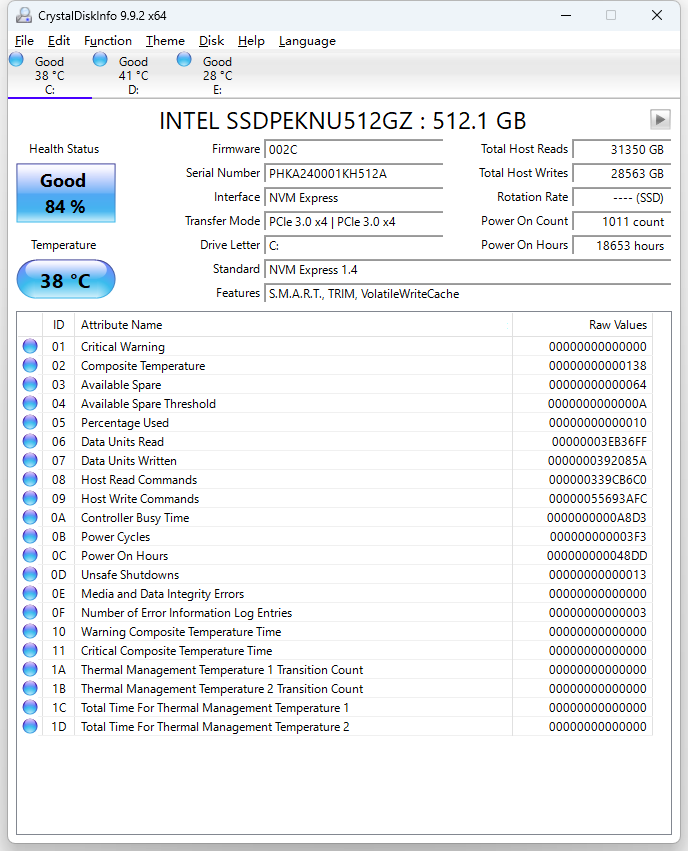
Task: Click the Good 84 % health status button
Action: pyautogui.click(x=66, y=193)
